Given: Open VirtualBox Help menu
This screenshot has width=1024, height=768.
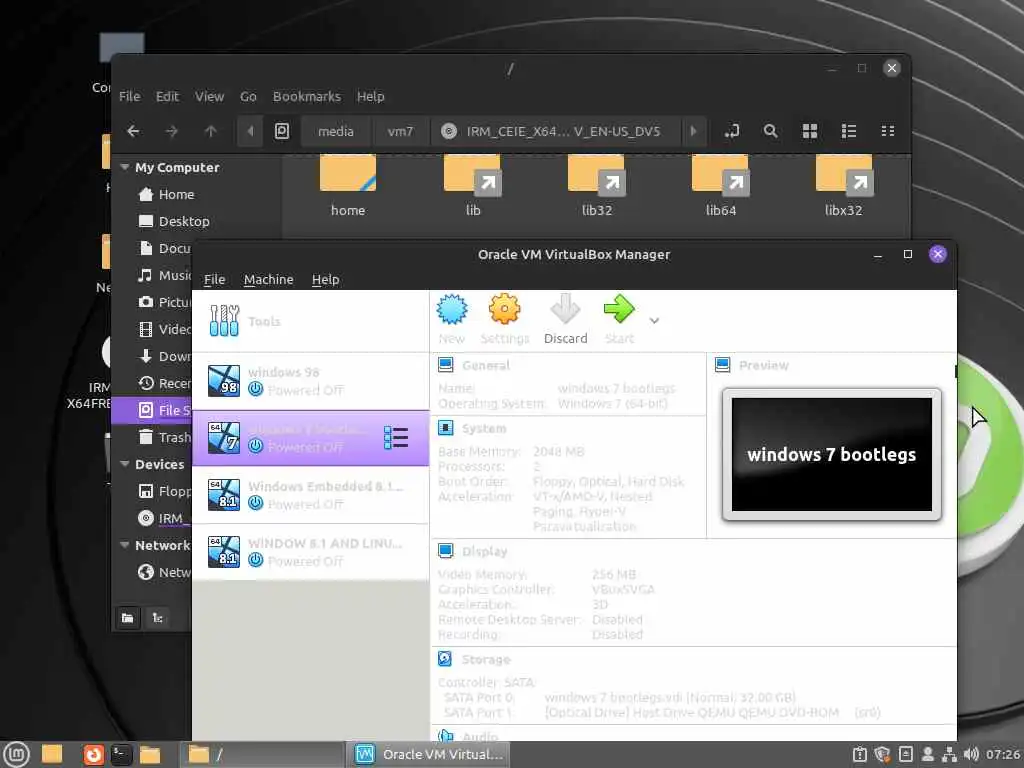Looking at the screenshot, I should coord(325,280).
